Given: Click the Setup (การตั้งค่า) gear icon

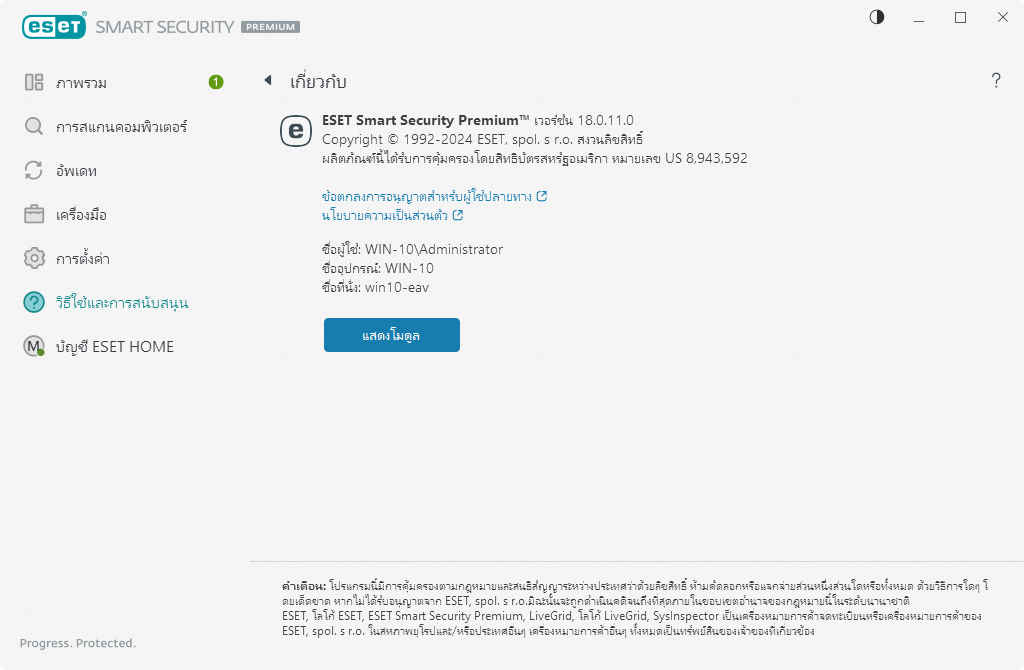Looking at the screenshot, I should coord(34,259).
